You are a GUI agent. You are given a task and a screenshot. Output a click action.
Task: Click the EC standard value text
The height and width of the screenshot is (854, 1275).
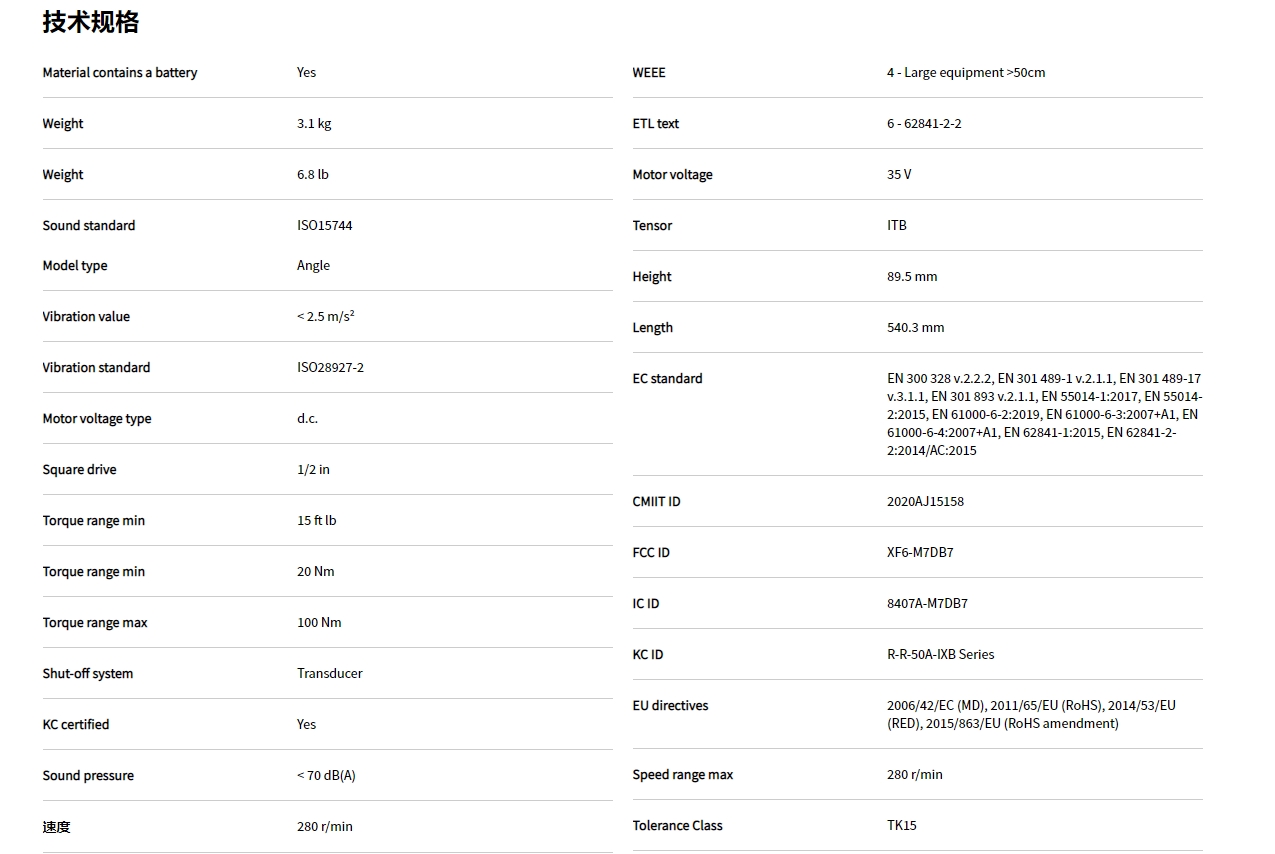pos(1044,415)
